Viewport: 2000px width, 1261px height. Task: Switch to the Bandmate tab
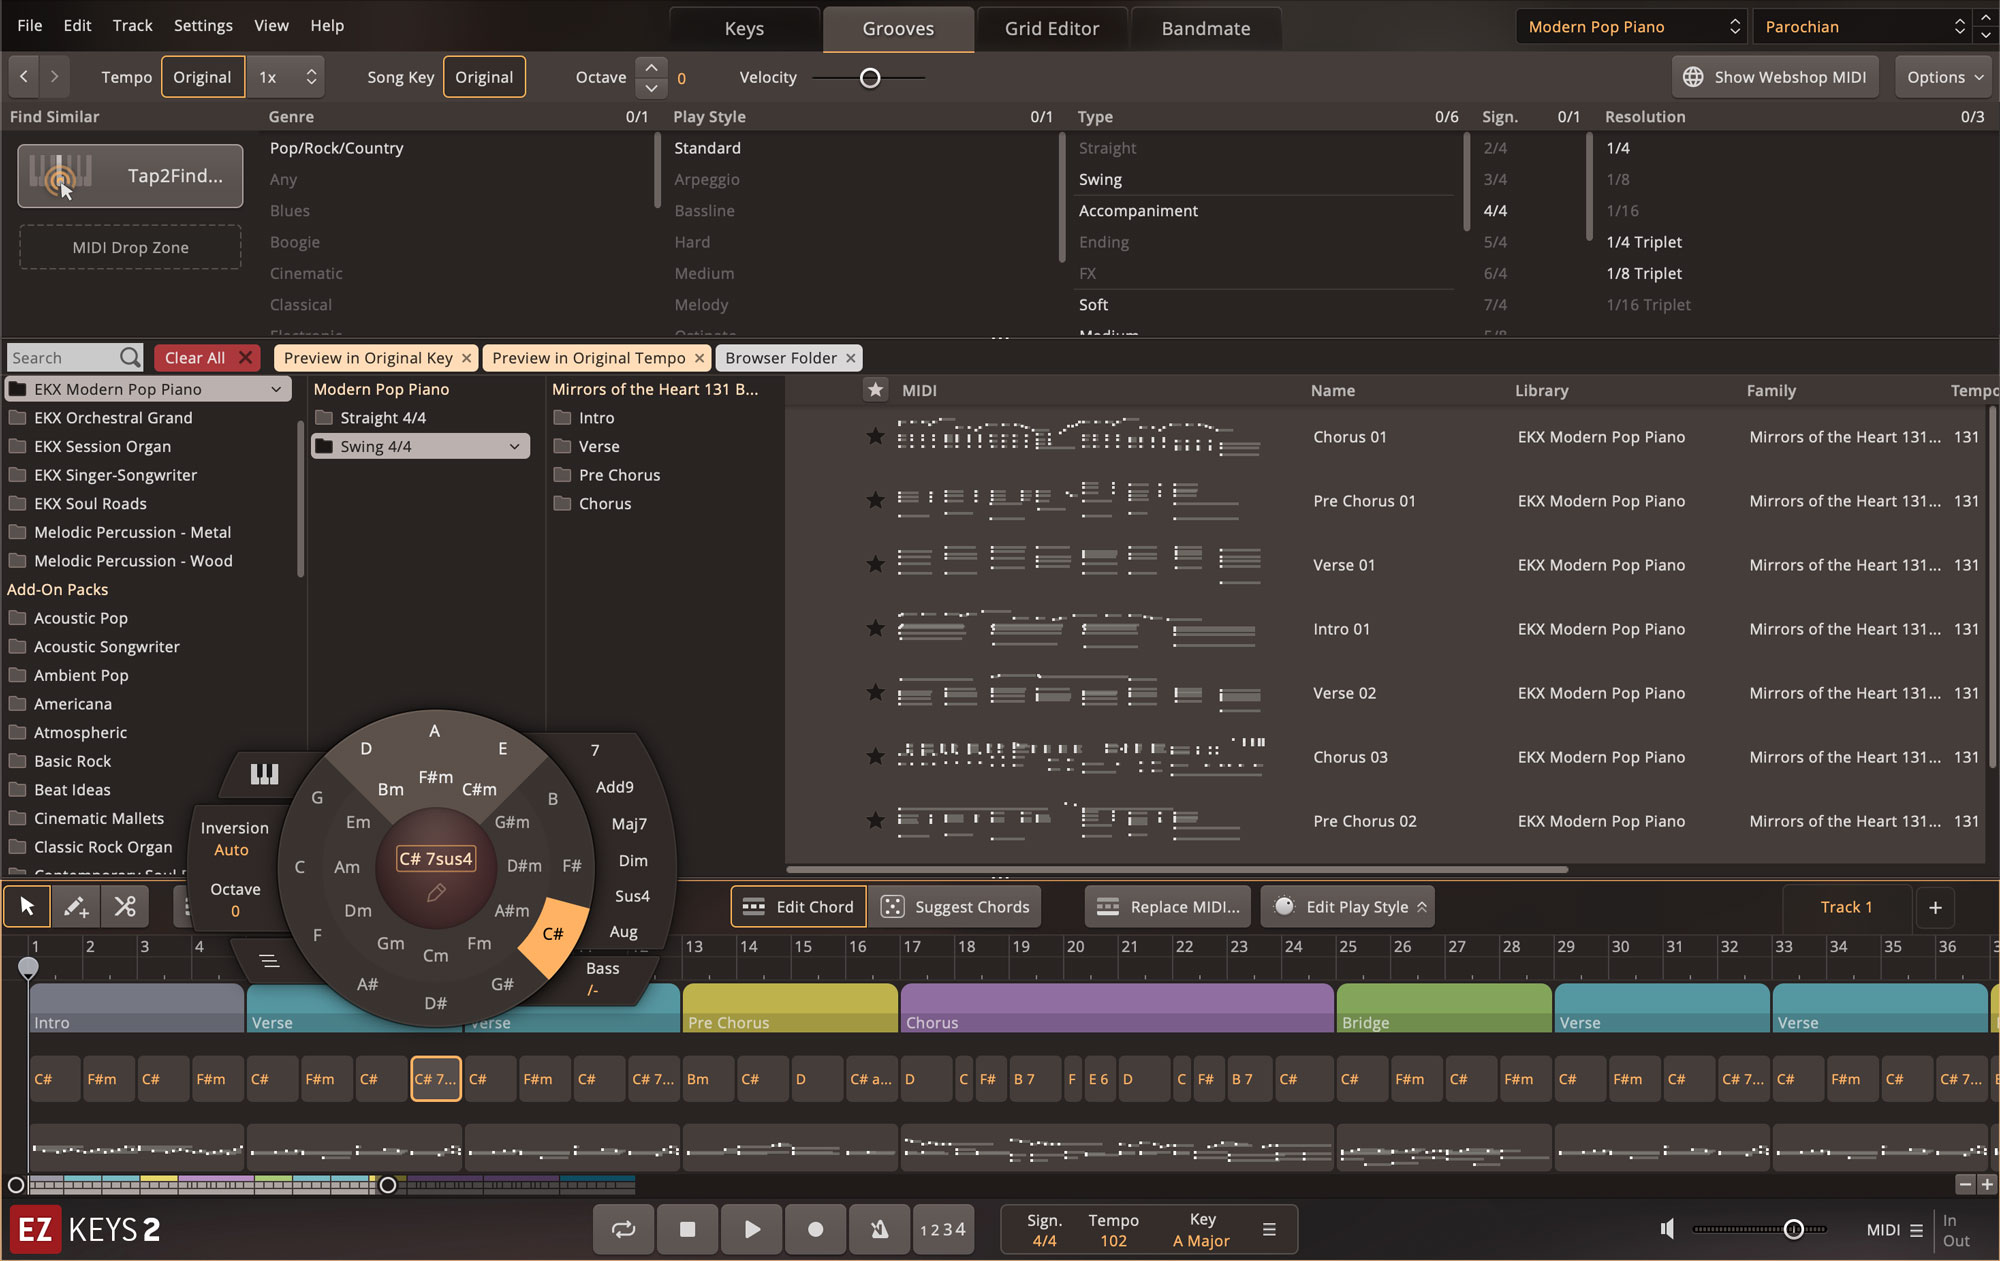pos(1205,29)
